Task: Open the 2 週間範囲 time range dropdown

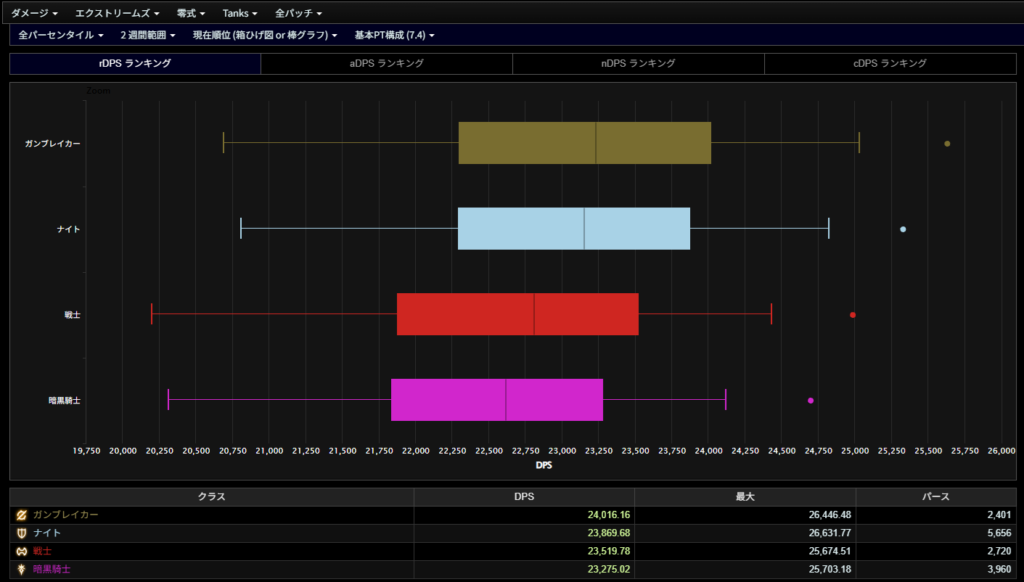Action: (x=148, y=35)
